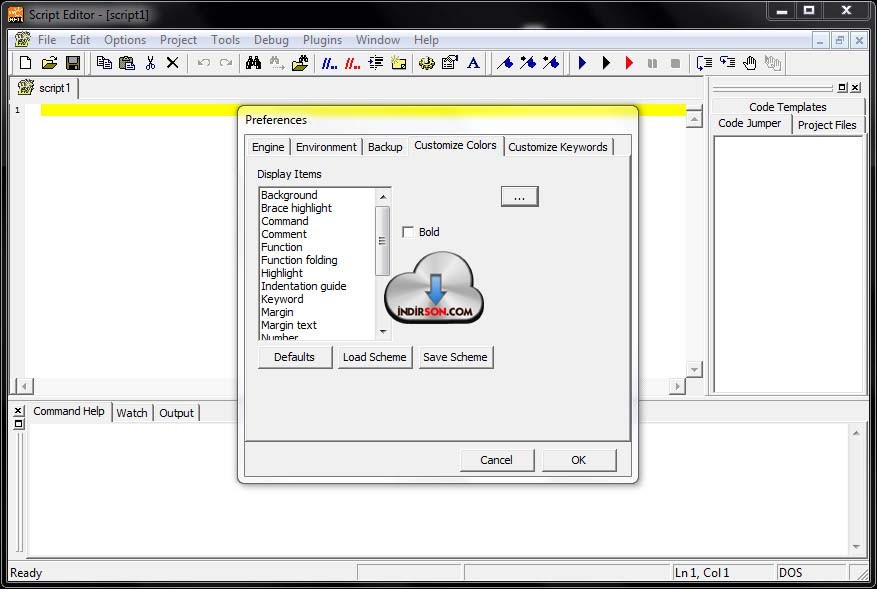Click the folder-with-binoculars find in files icon

click(x=300, y=63)
